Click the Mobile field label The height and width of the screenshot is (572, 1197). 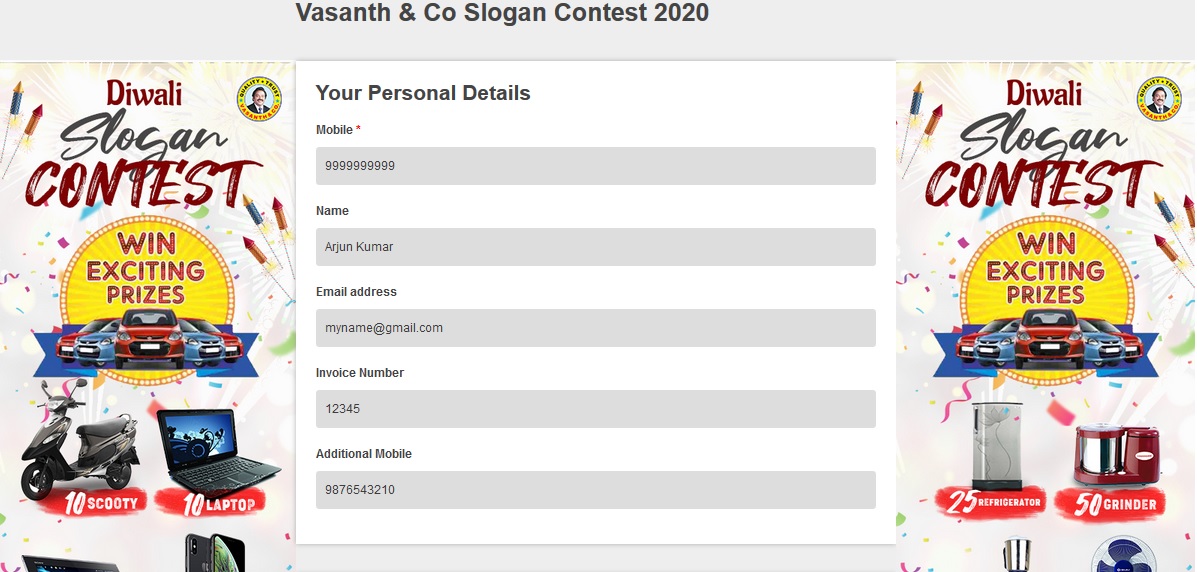[334, 130]
